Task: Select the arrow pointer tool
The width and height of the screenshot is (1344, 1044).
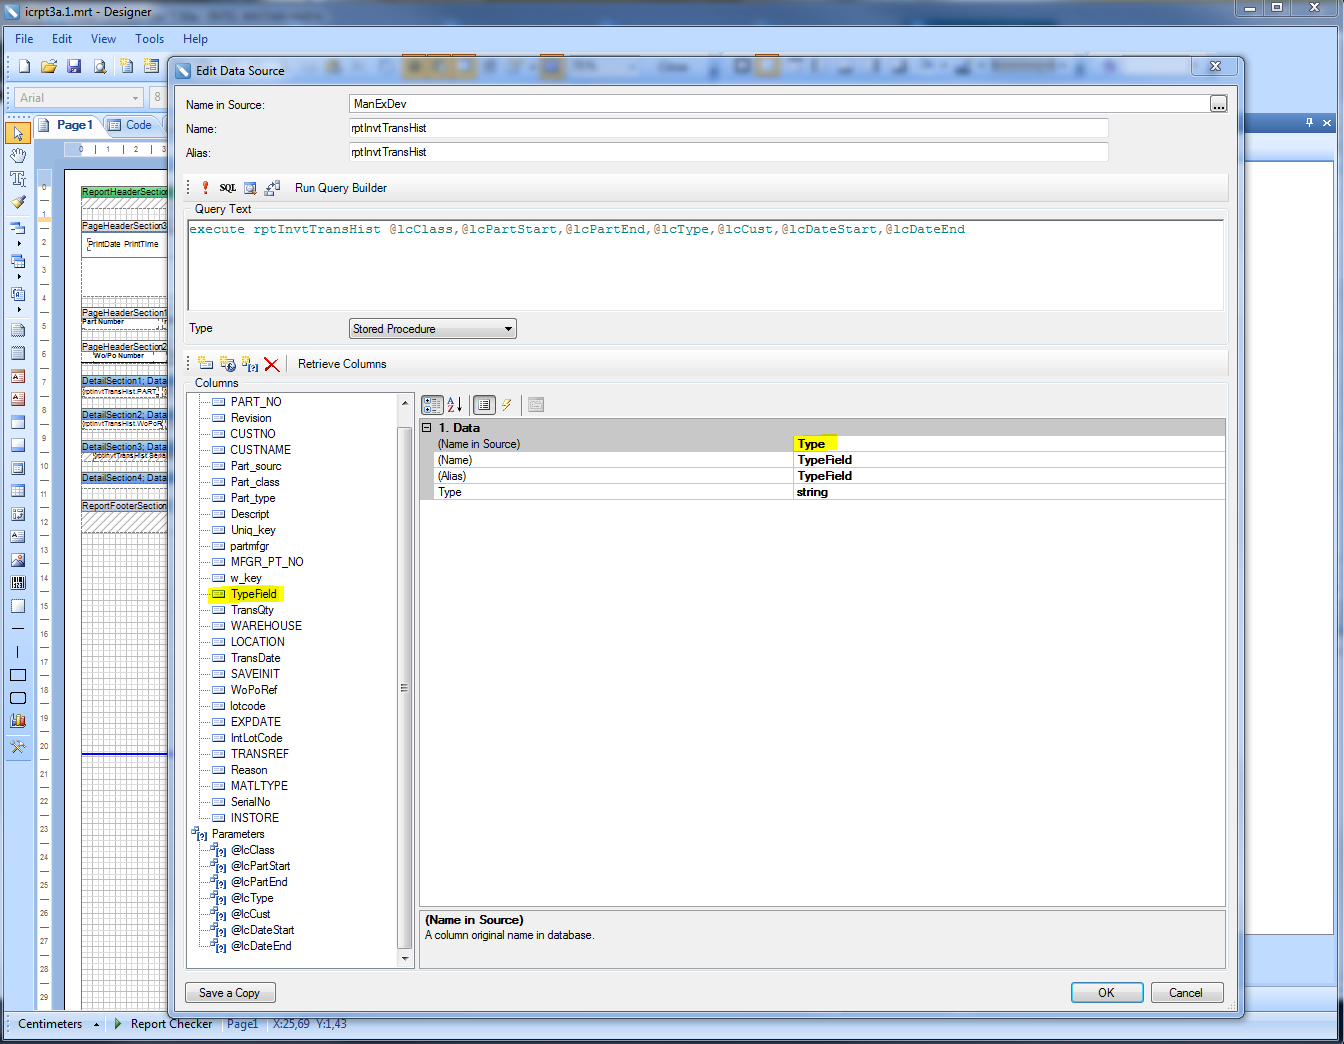Action: [x=18, y=133]
